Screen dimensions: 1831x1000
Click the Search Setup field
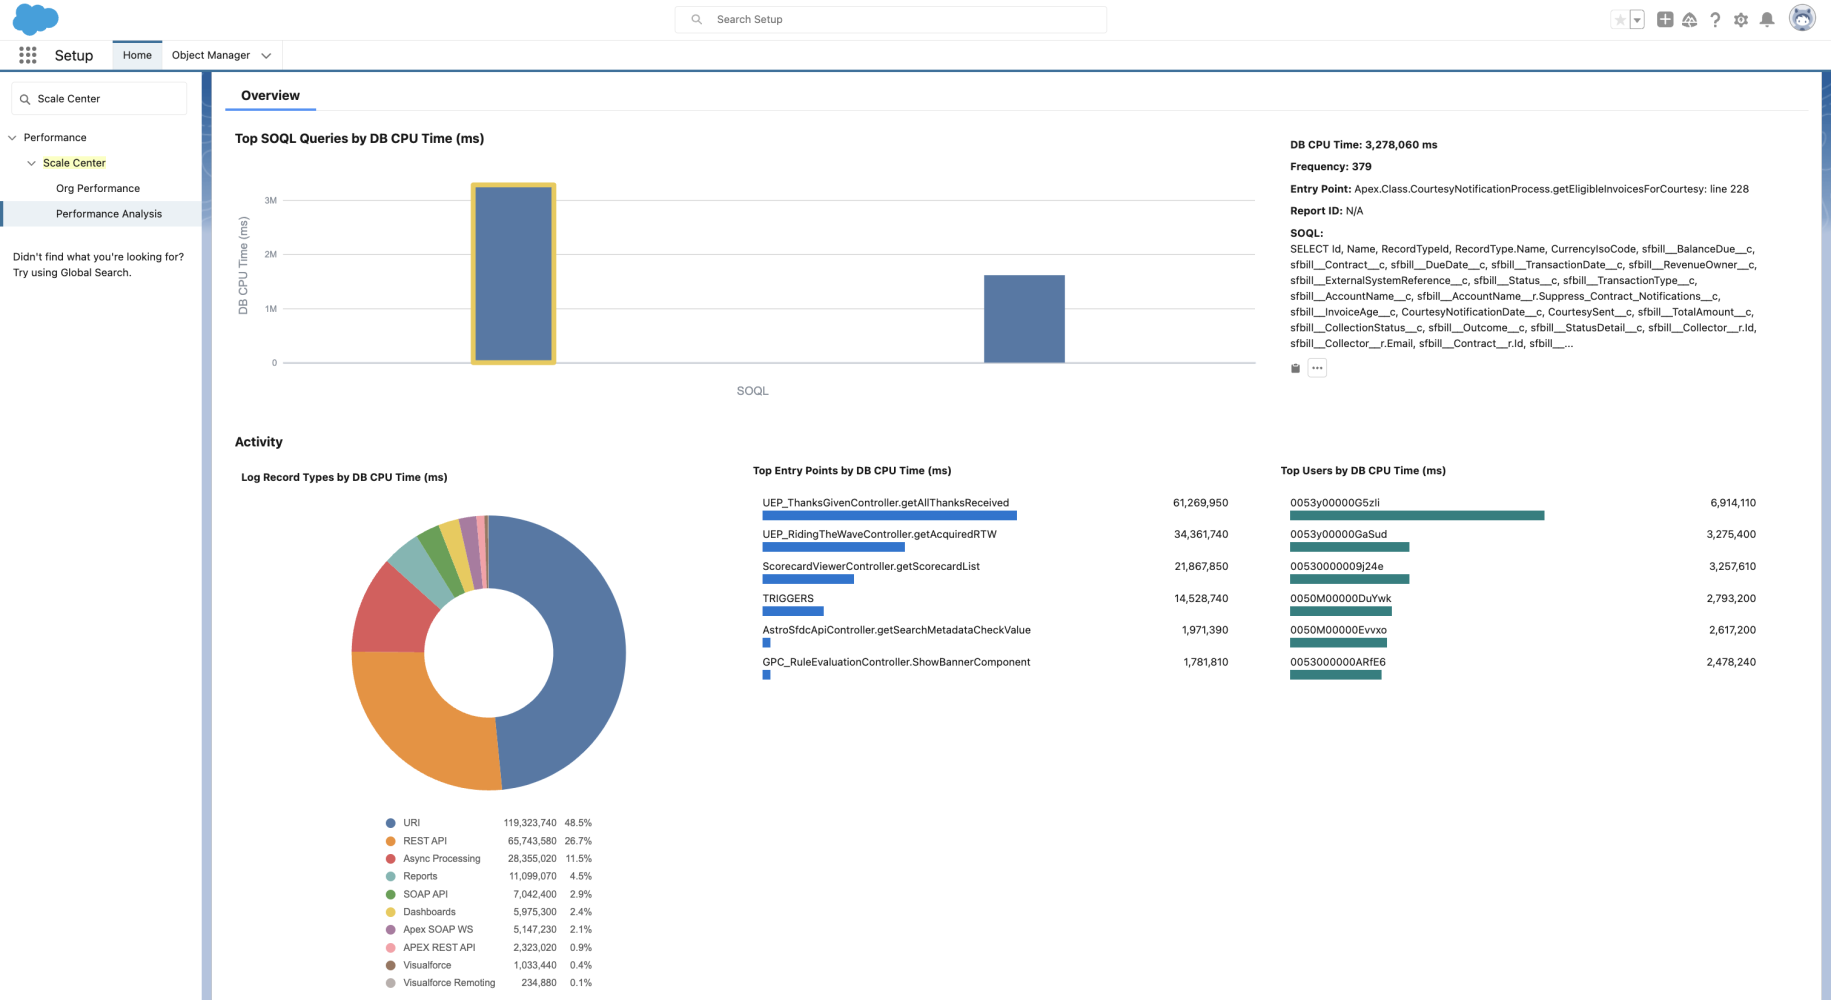click(890, 19)
